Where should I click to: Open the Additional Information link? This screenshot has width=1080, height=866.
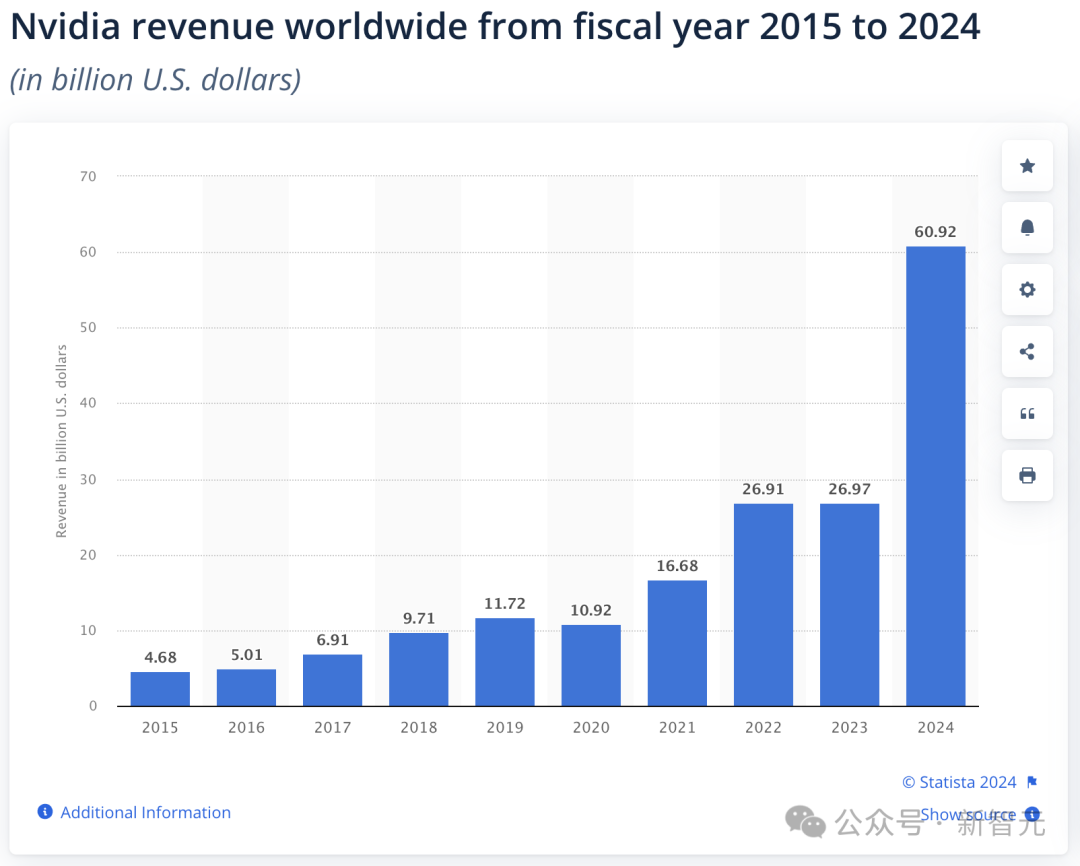(x=145, y=812)
